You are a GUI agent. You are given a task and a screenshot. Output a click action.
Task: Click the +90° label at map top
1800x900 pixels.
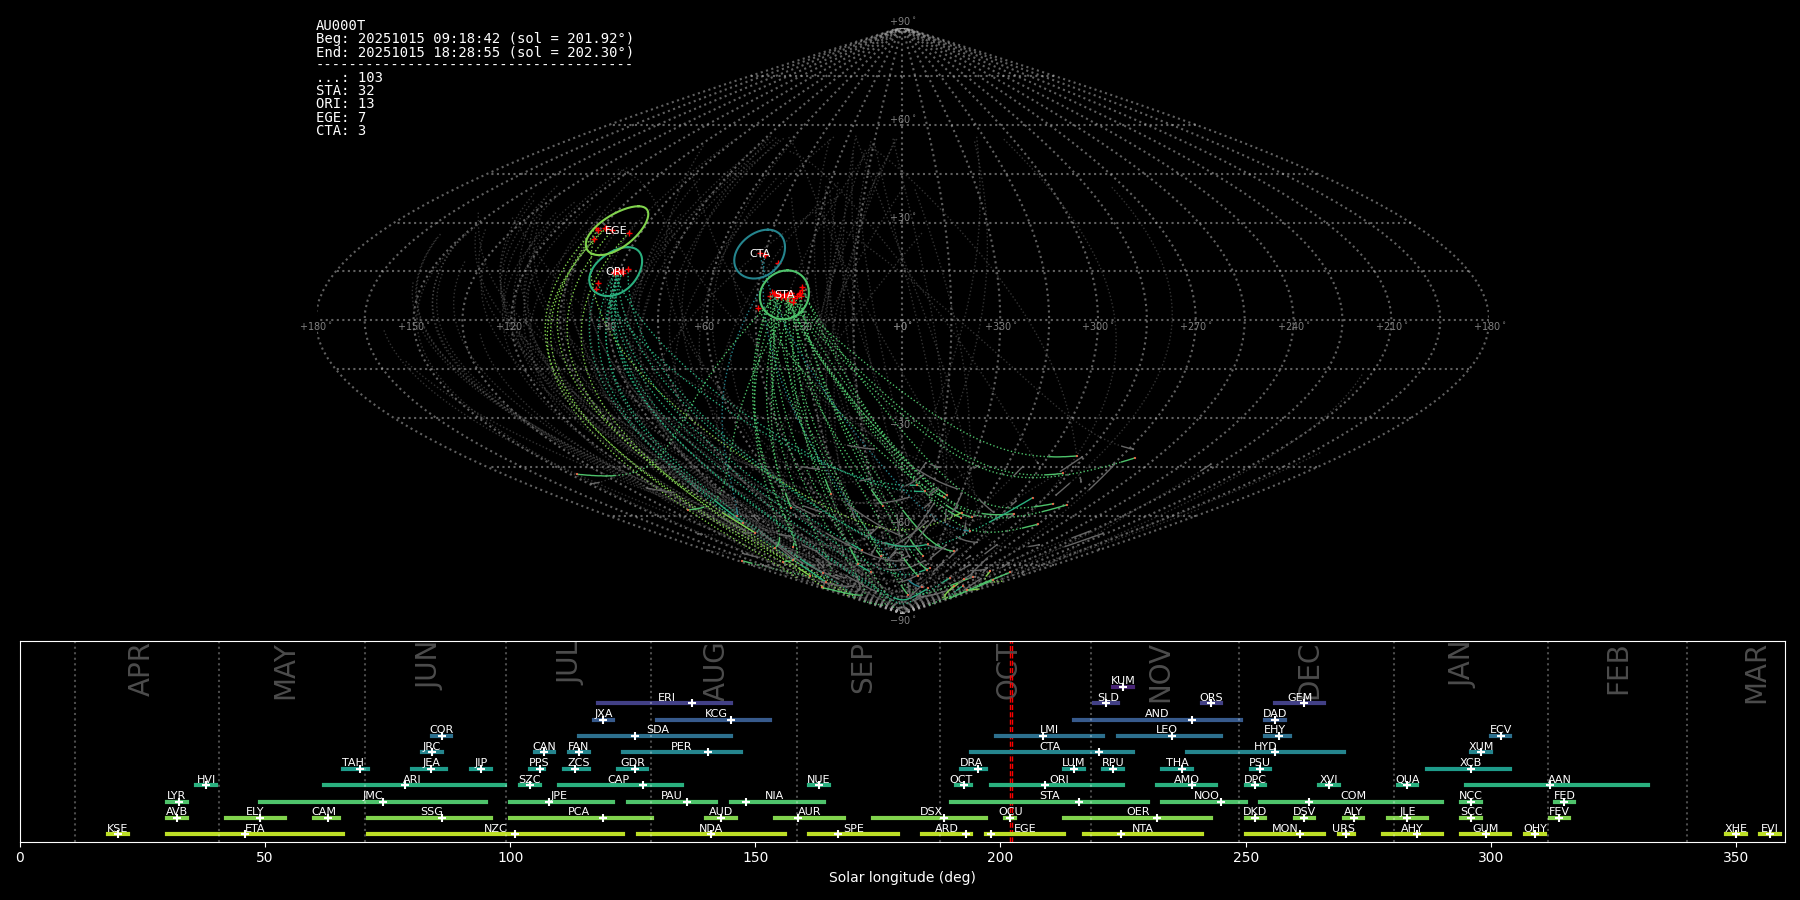(902, 22)
